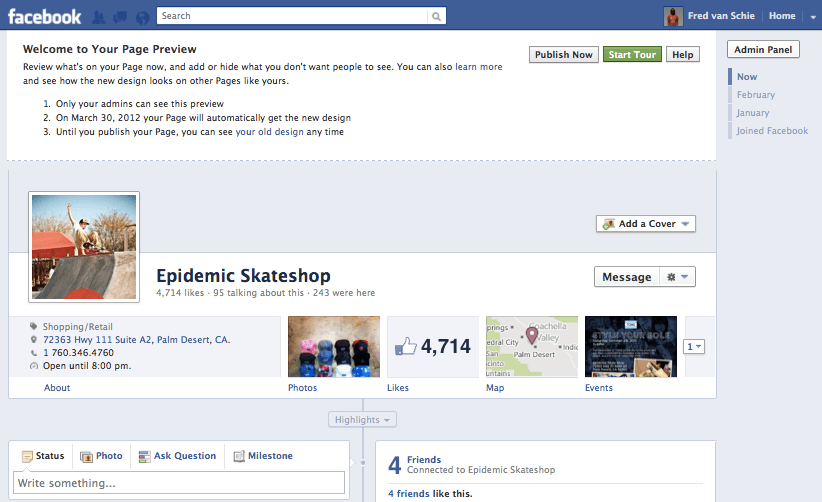Open the About link
This screenshot has height=502, width=822.
point(57,388)
